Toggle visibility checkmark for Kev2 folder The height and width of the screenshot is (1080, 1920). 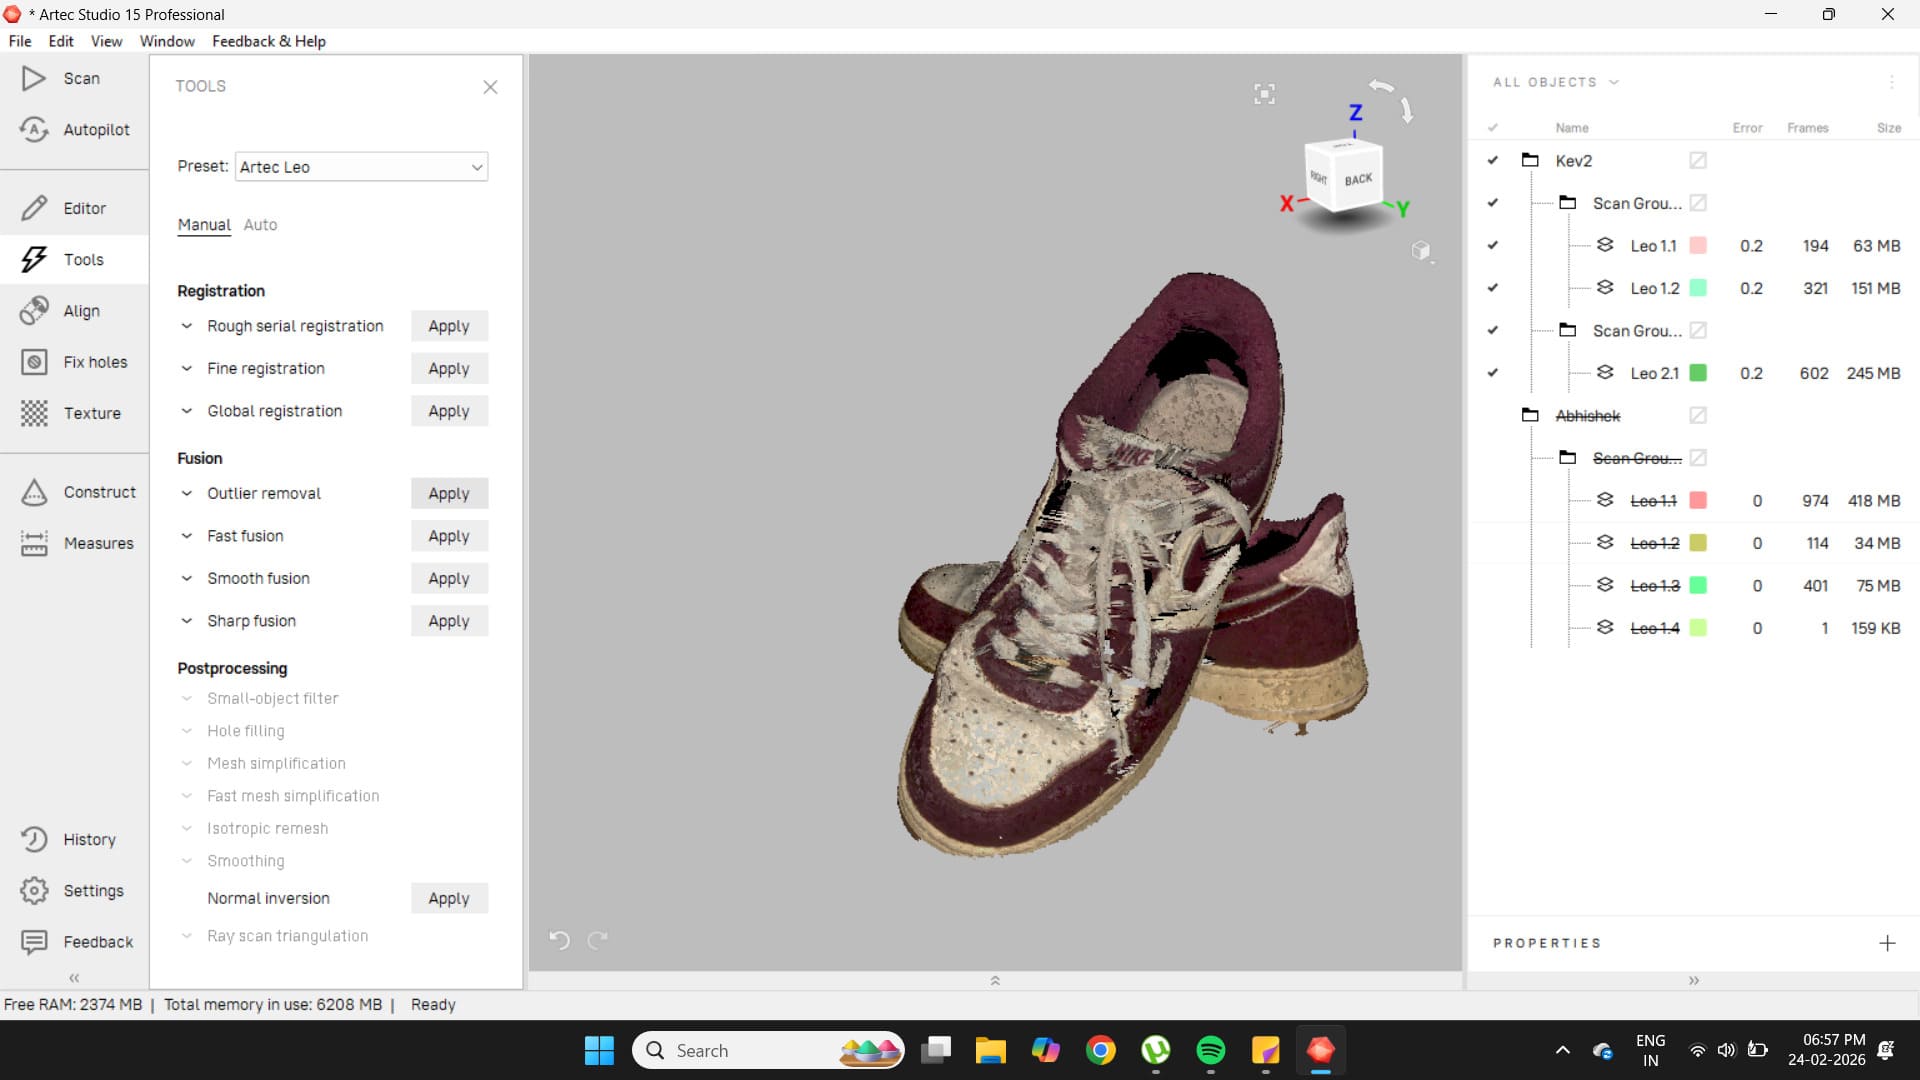point(1492,161)
